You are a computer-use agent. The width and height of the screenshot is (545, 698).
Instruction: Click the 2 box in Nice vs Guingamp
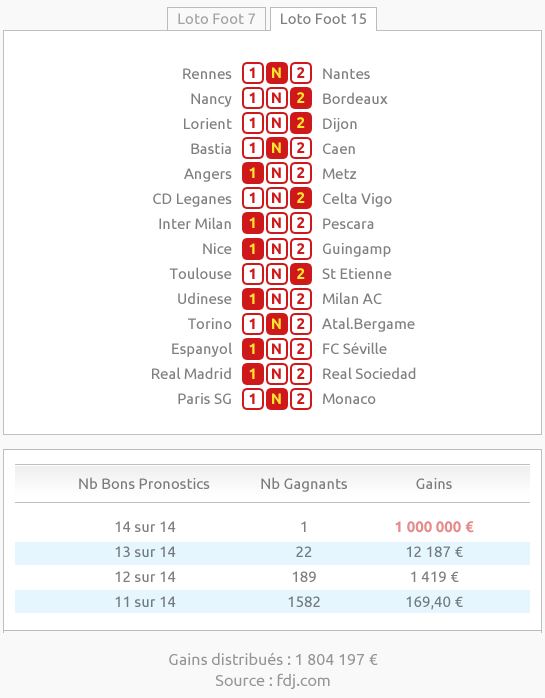tap(301, 248)
